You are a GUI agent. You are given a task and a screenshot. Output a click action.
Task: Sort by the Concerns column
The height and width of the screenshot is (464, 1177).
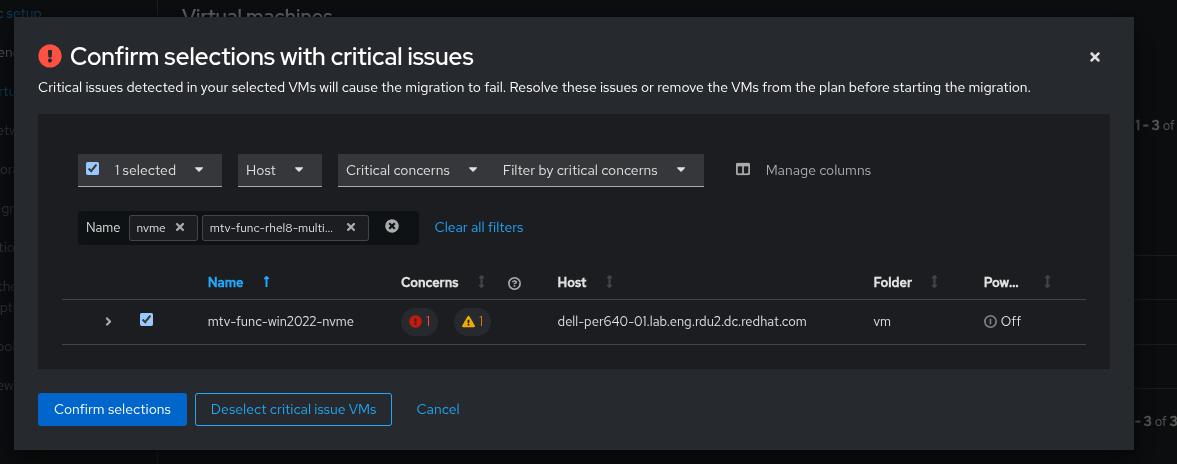coord(481,283)
